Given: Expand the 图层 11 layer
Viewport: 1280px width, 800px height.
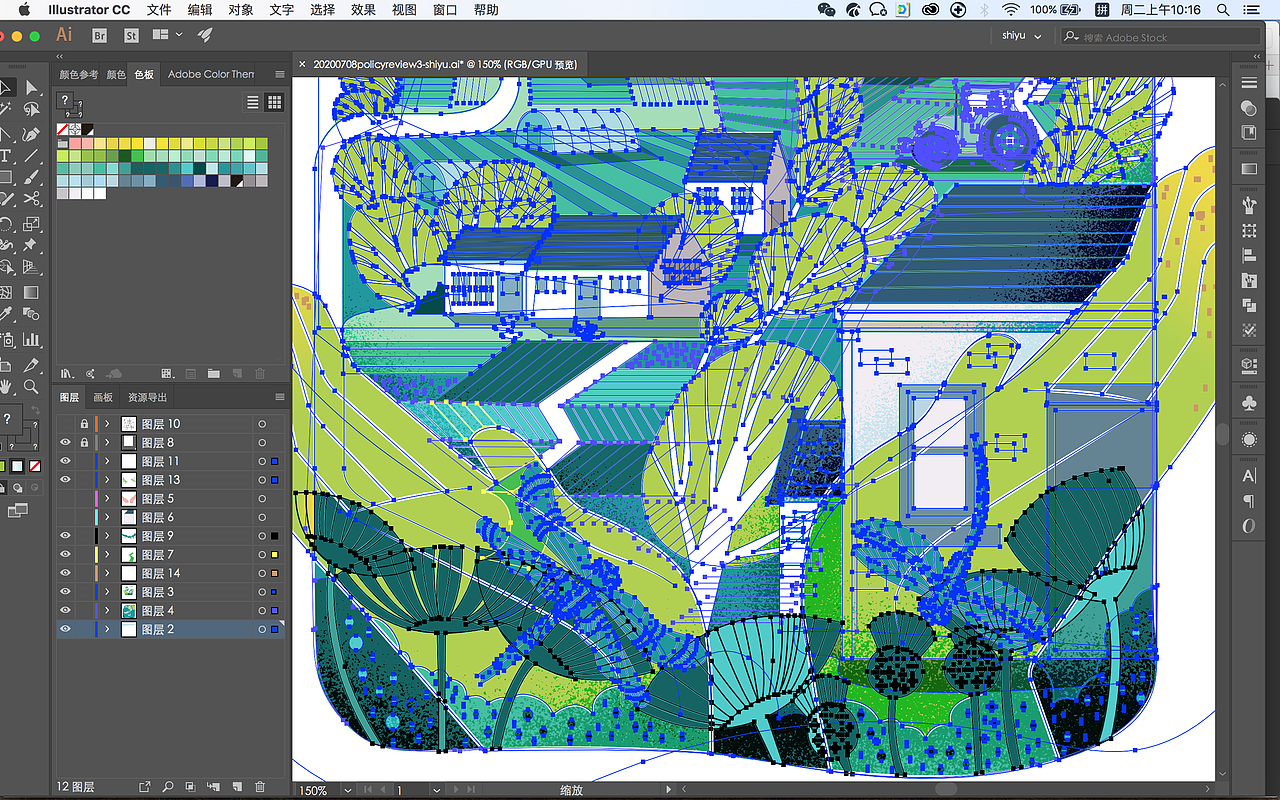Looking at the screenshot, I should tap(106, 461).
